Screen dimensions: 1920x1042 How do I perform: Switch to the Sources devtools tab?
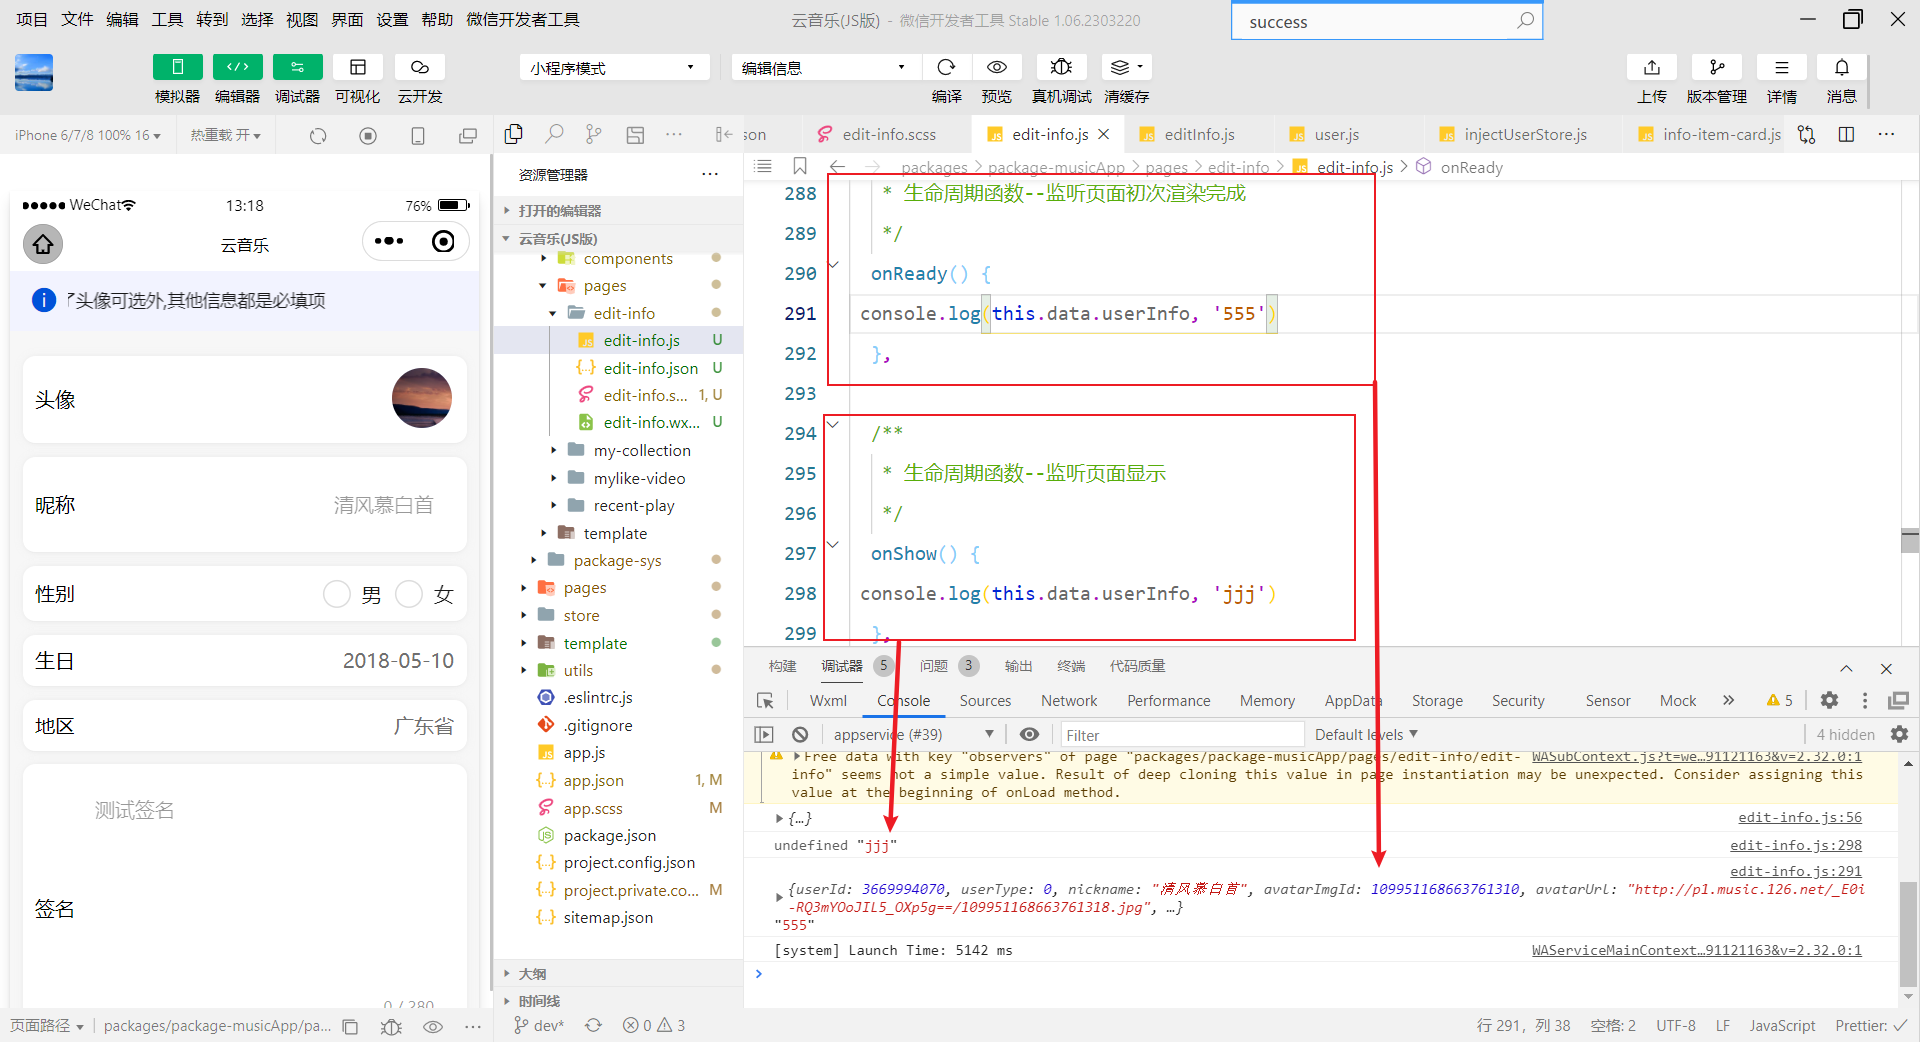pos(985,701)
